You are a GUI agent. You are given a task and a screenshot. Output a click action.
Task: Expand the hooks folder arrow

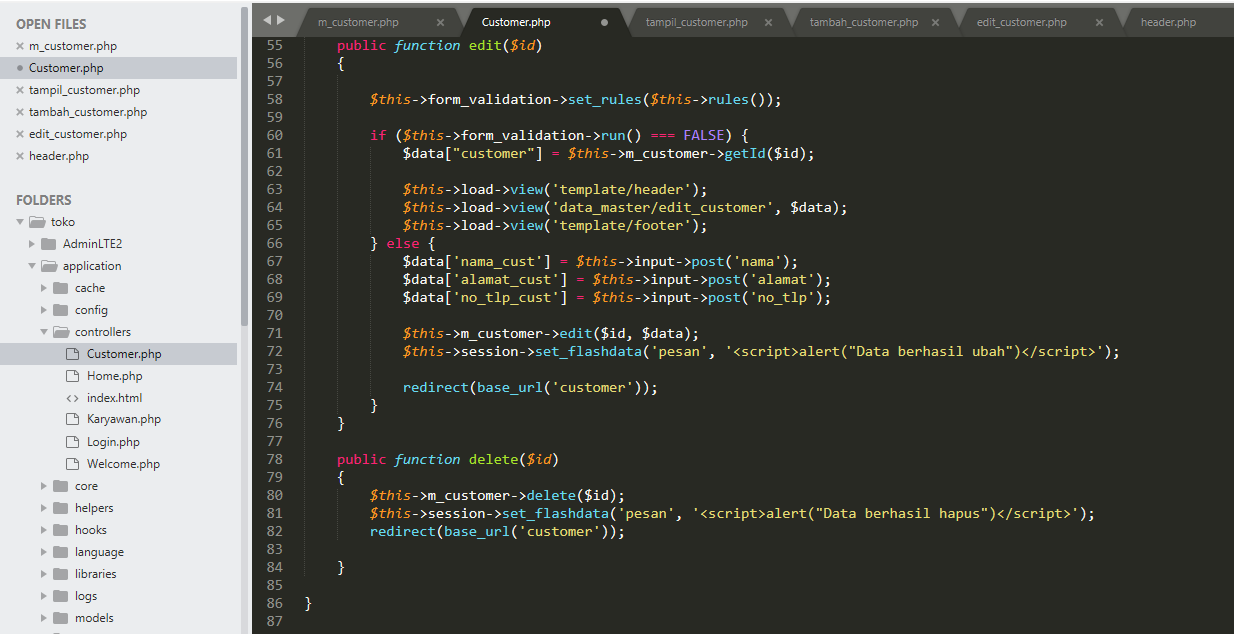[x=44, y=530]
